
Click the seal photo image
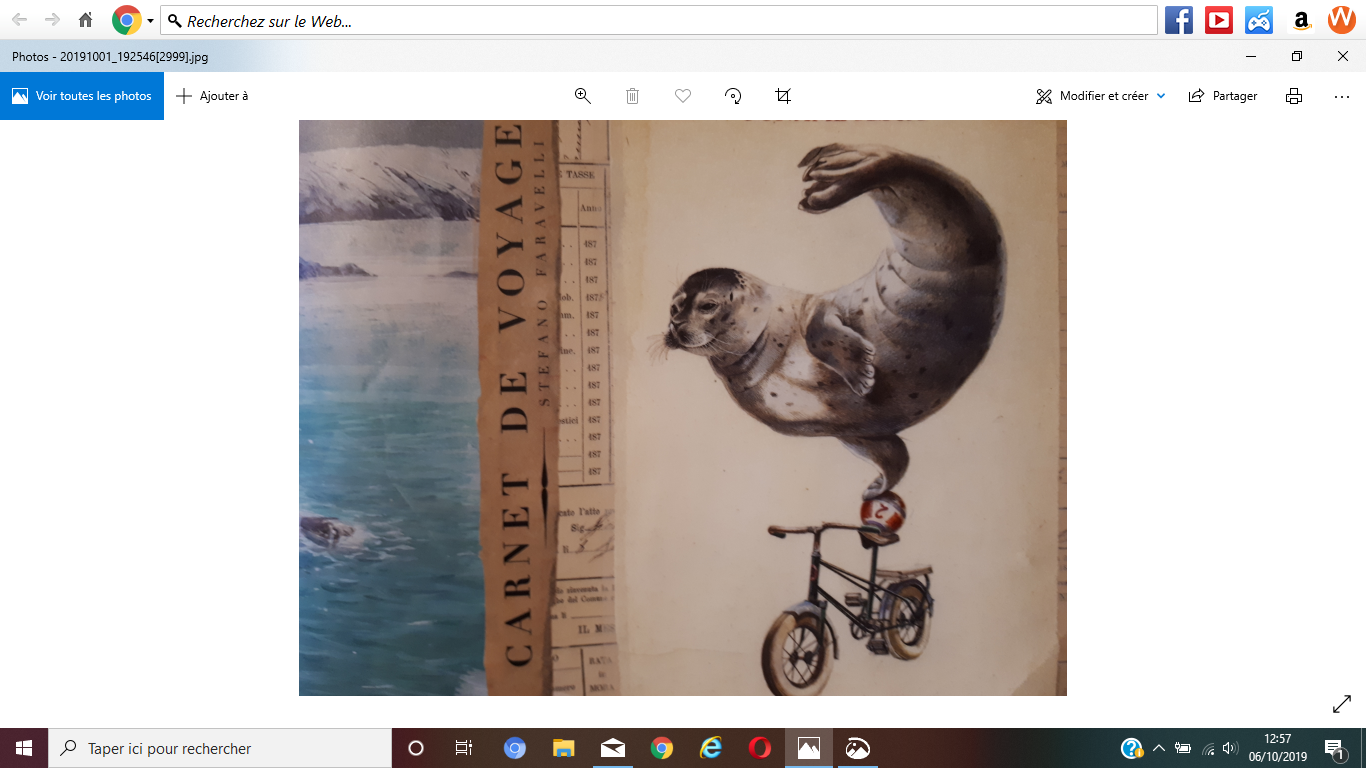[683, 408]
